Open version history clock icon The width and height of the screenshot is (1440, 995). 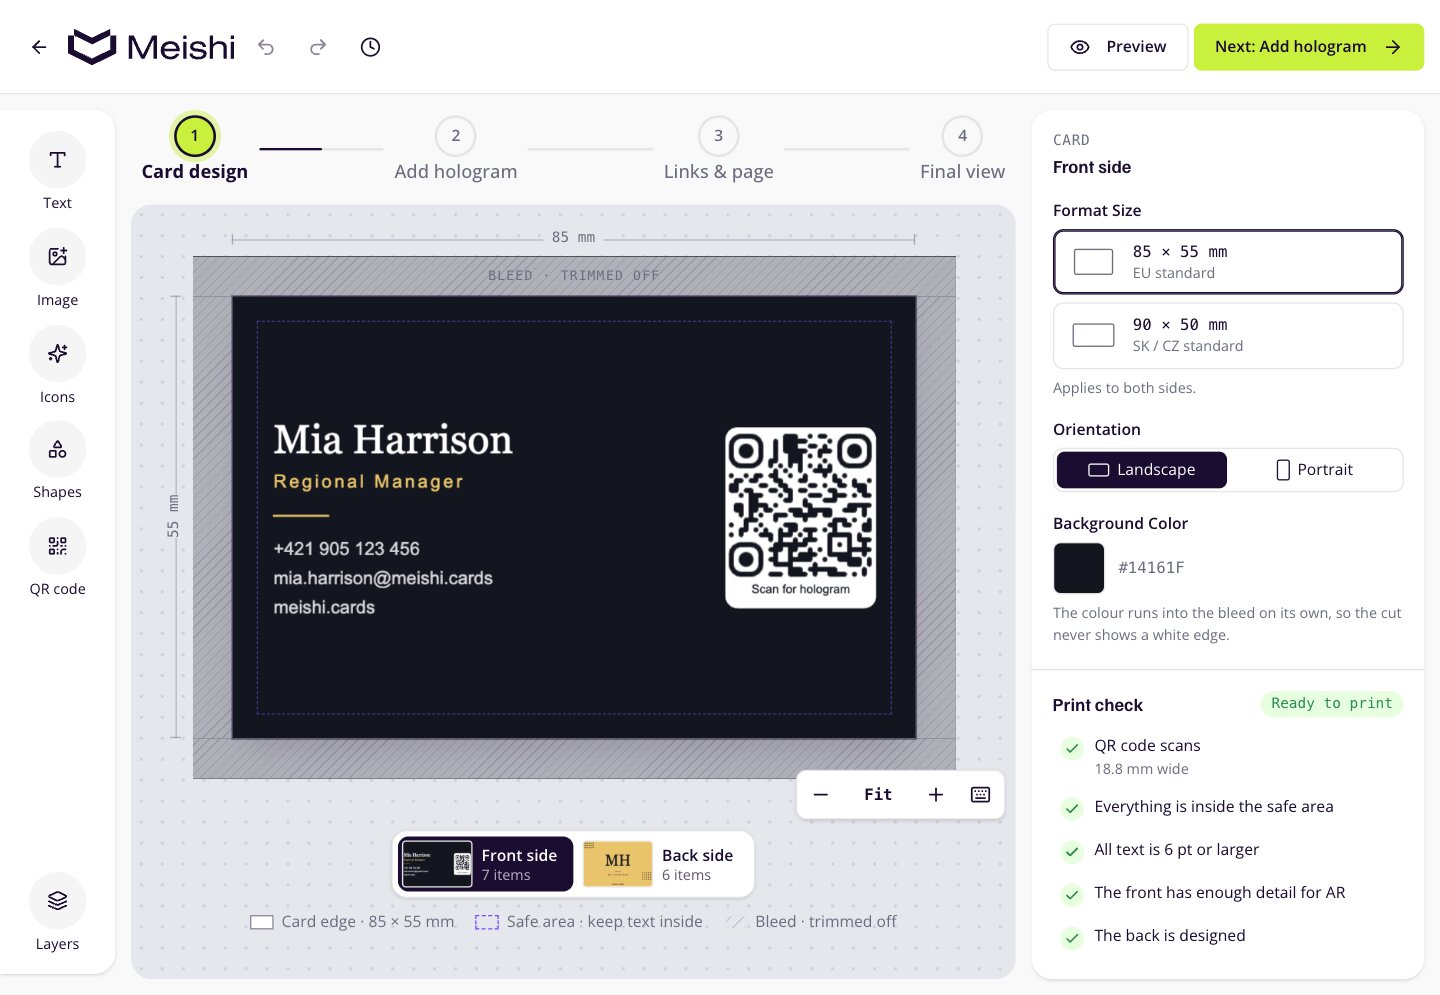[370, 47]
